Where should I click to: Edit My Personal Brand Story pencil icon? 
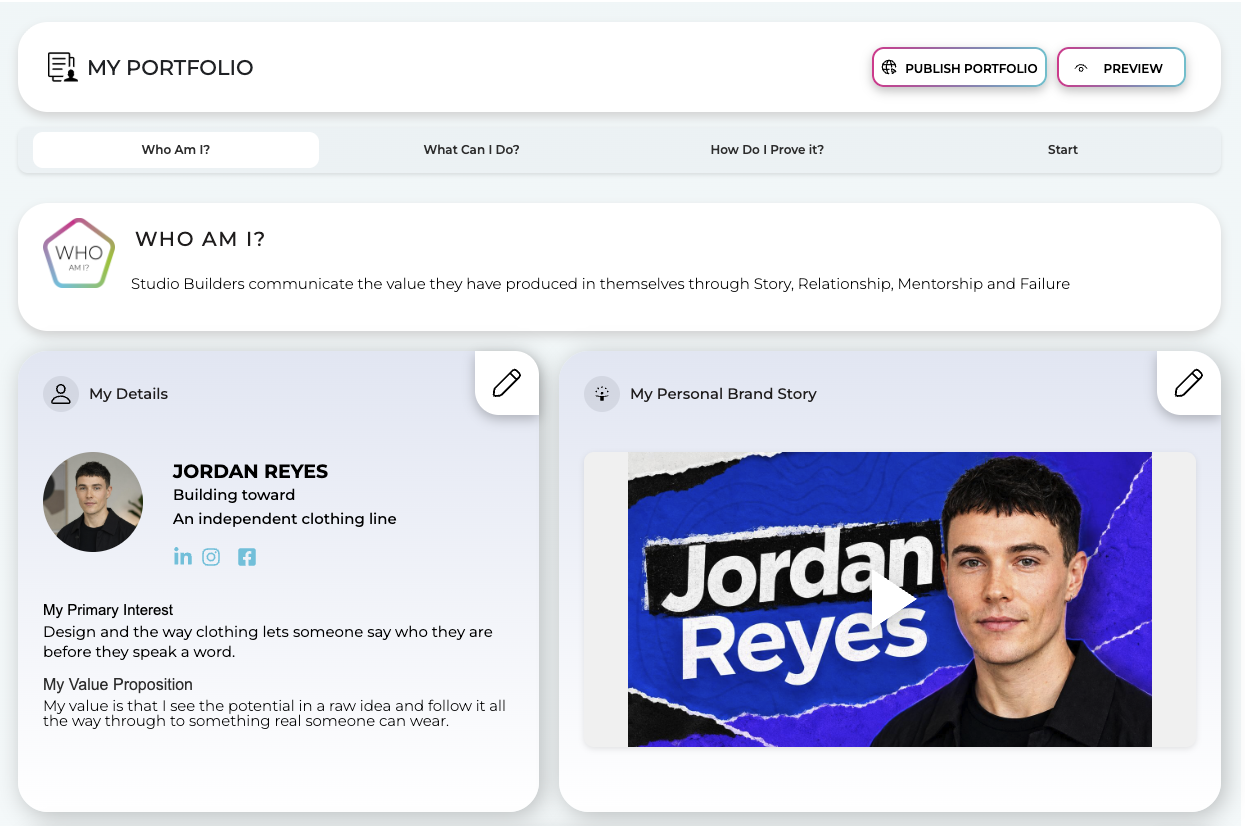click(1189, 383)
